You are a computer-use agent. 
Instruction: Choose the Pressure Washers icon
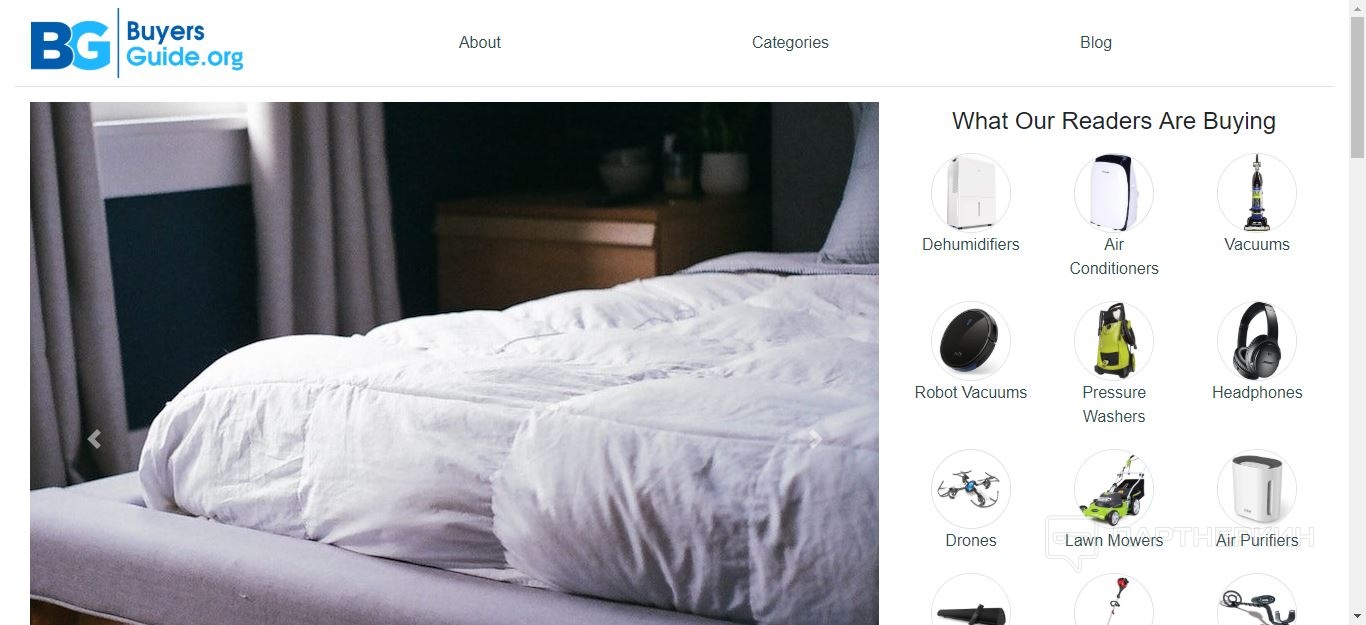click(1113, 340)
